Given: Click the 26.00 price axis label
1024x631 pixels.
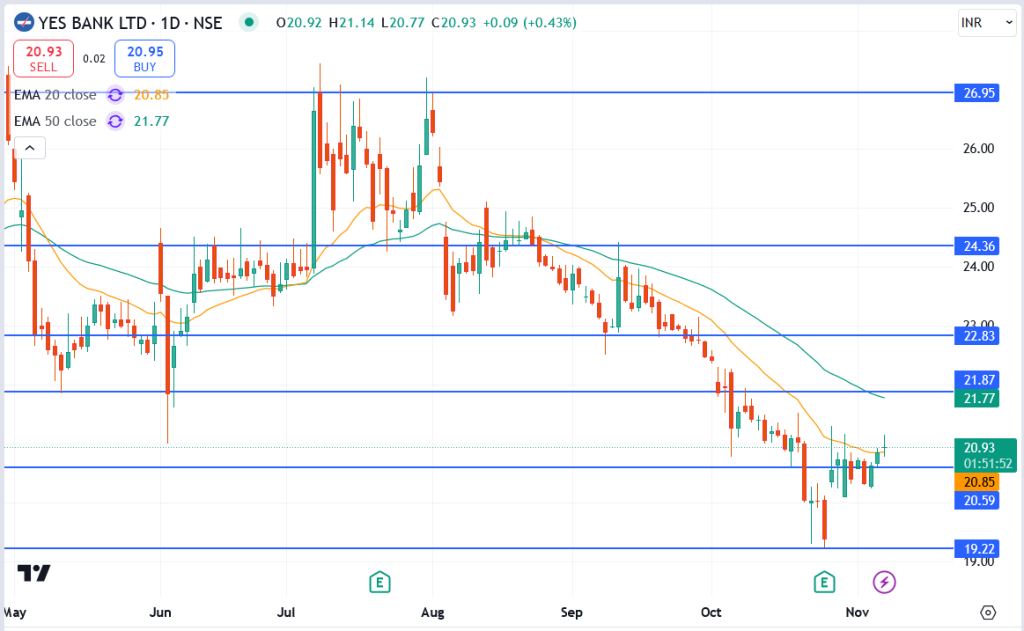Looking at the screenshot, I should [978, 148].
